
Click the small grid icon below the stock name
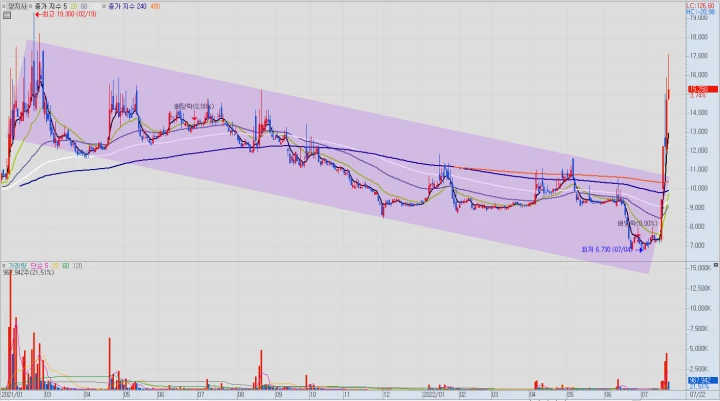7,15
